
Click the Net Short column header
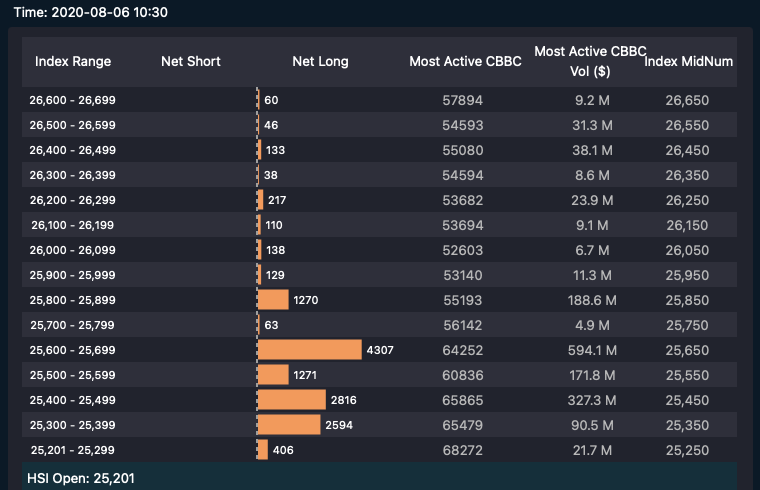point(191,62)
